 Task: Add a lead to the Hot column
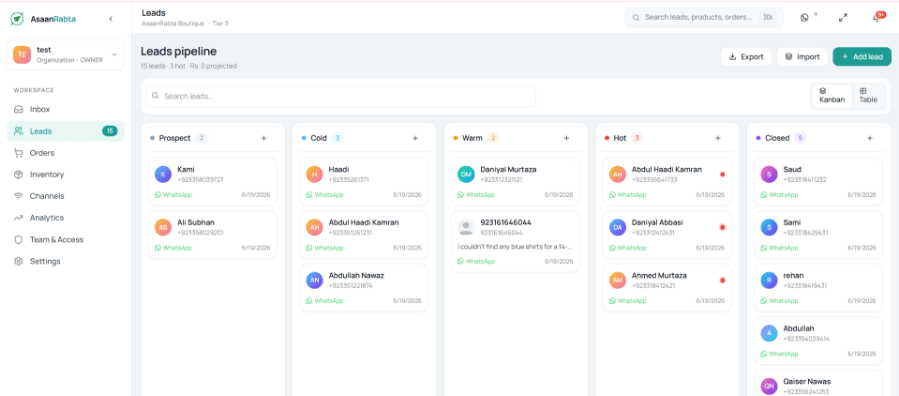(x=718, y=138)
